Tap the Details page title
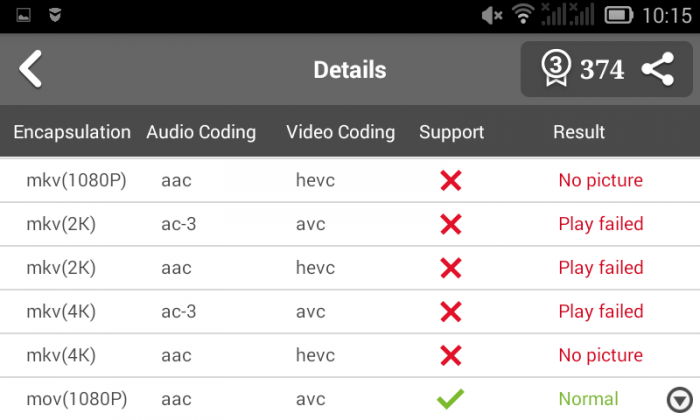 350,70
